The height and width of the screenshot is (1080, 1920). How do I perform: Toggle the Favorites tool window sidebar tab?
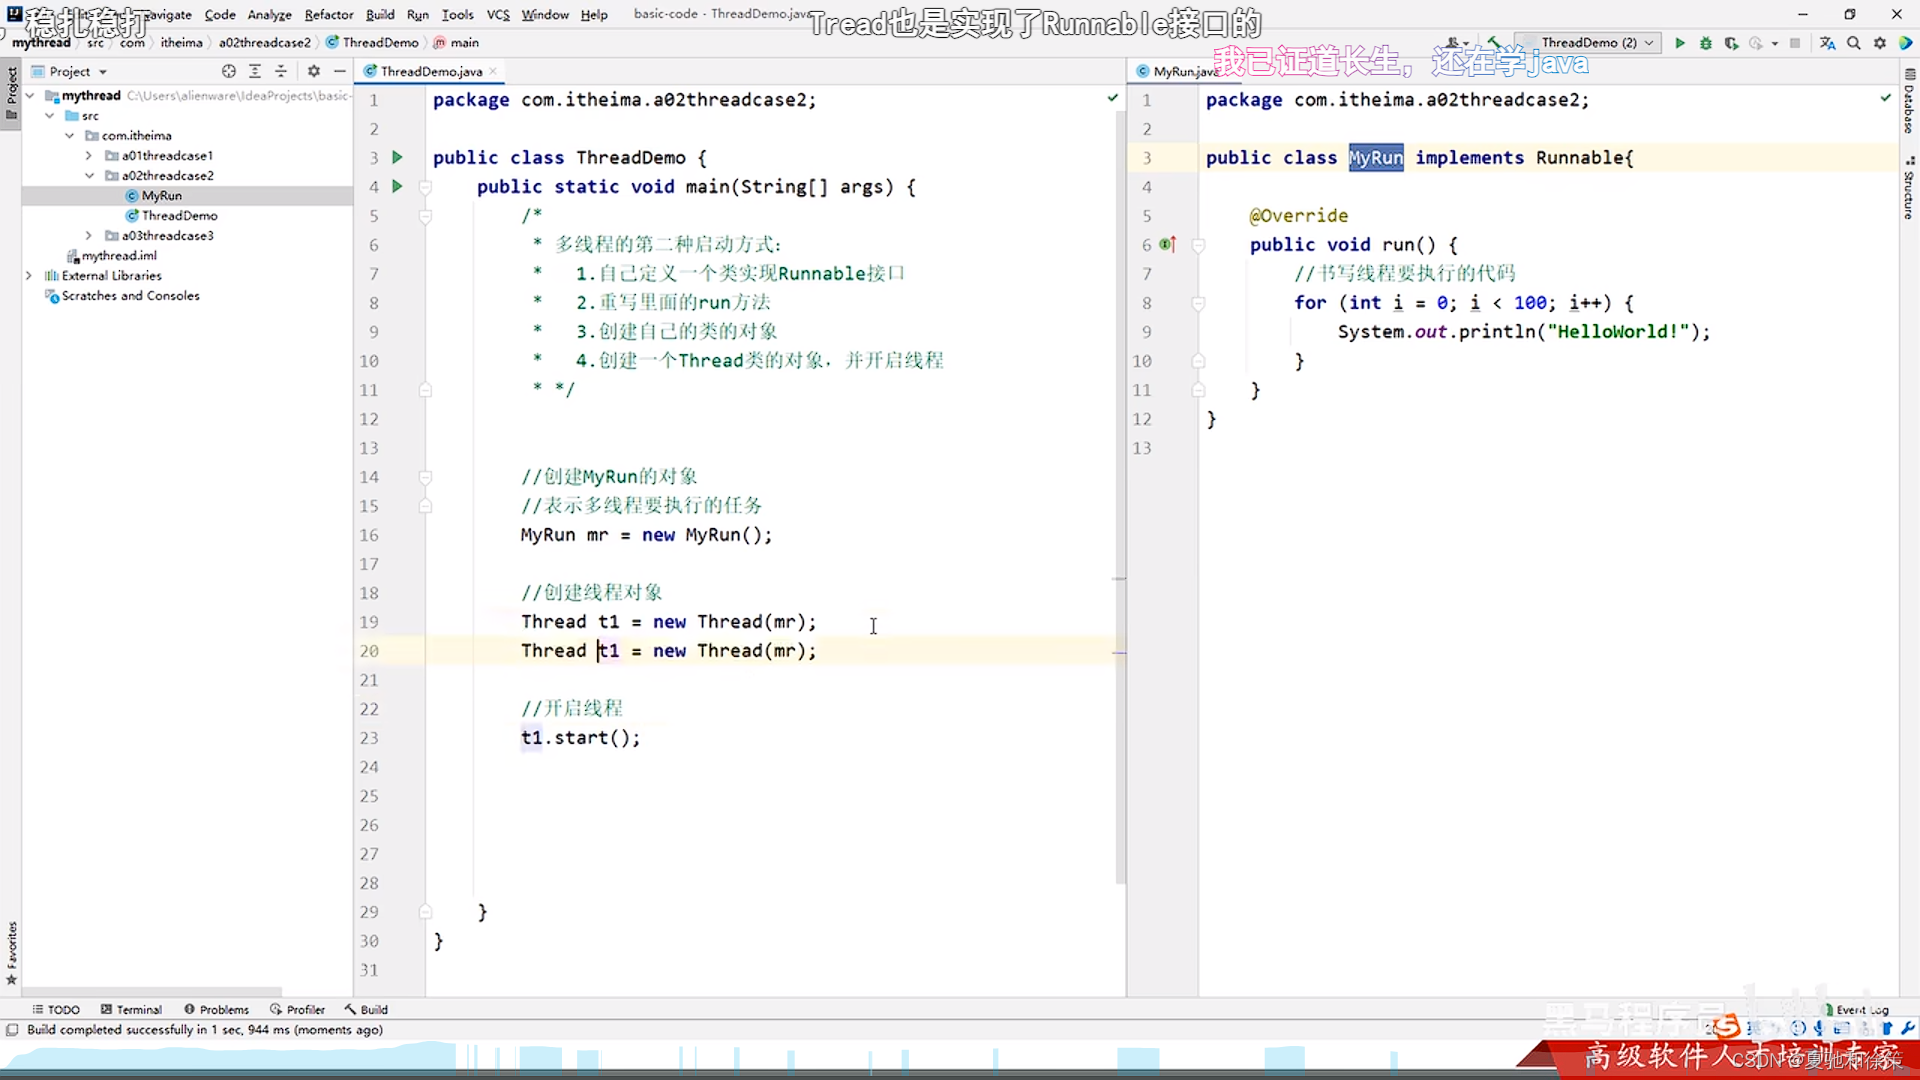click(x=11, y=950)
